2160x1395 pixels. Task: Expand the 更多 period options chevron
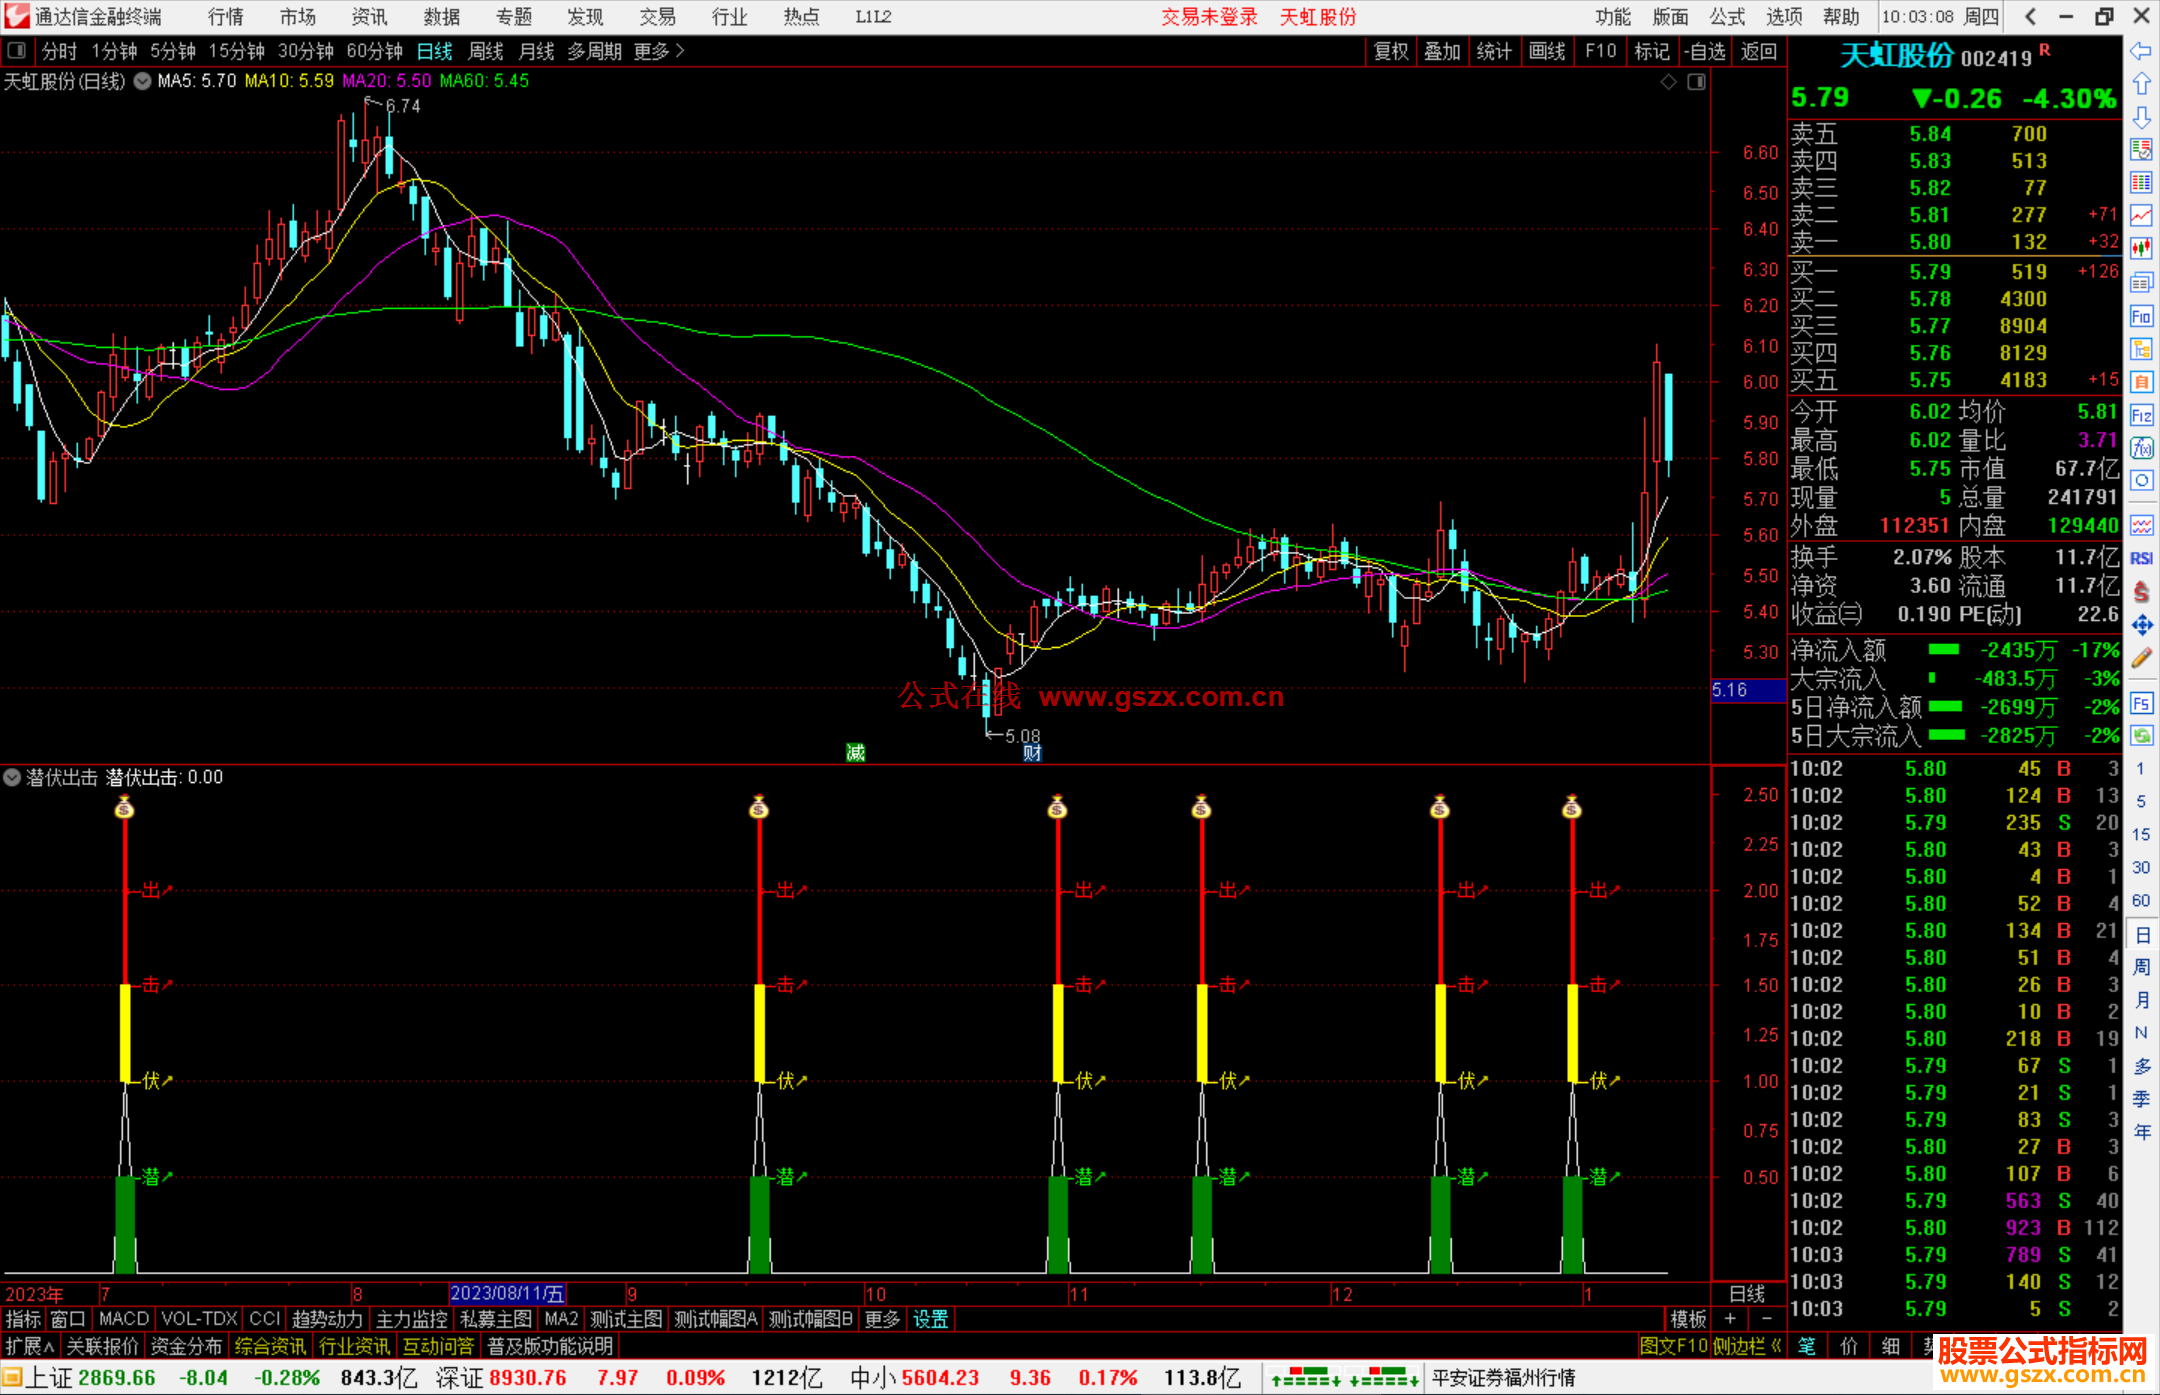coord(680,51)
